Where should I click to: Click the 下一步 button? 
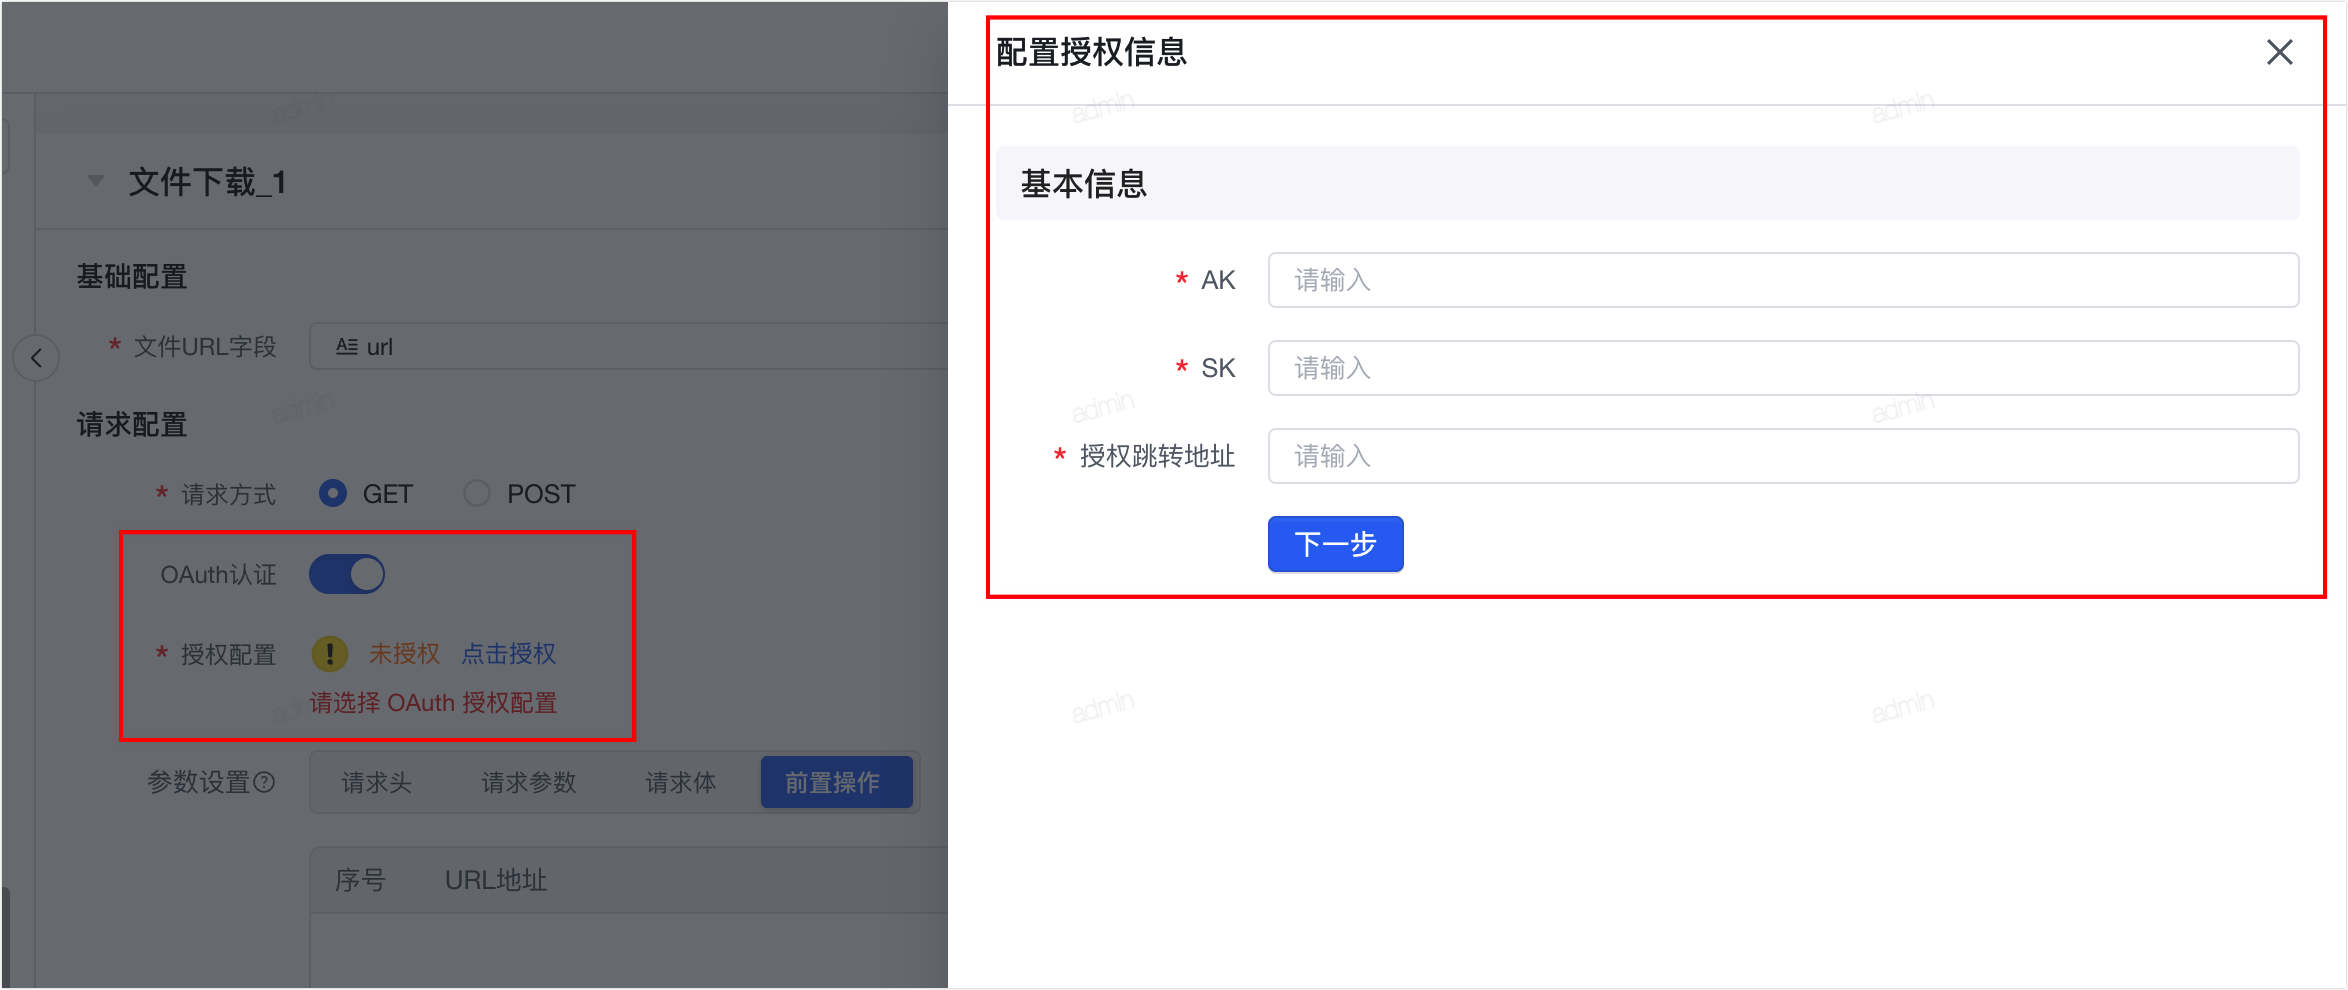(1335, 544)
